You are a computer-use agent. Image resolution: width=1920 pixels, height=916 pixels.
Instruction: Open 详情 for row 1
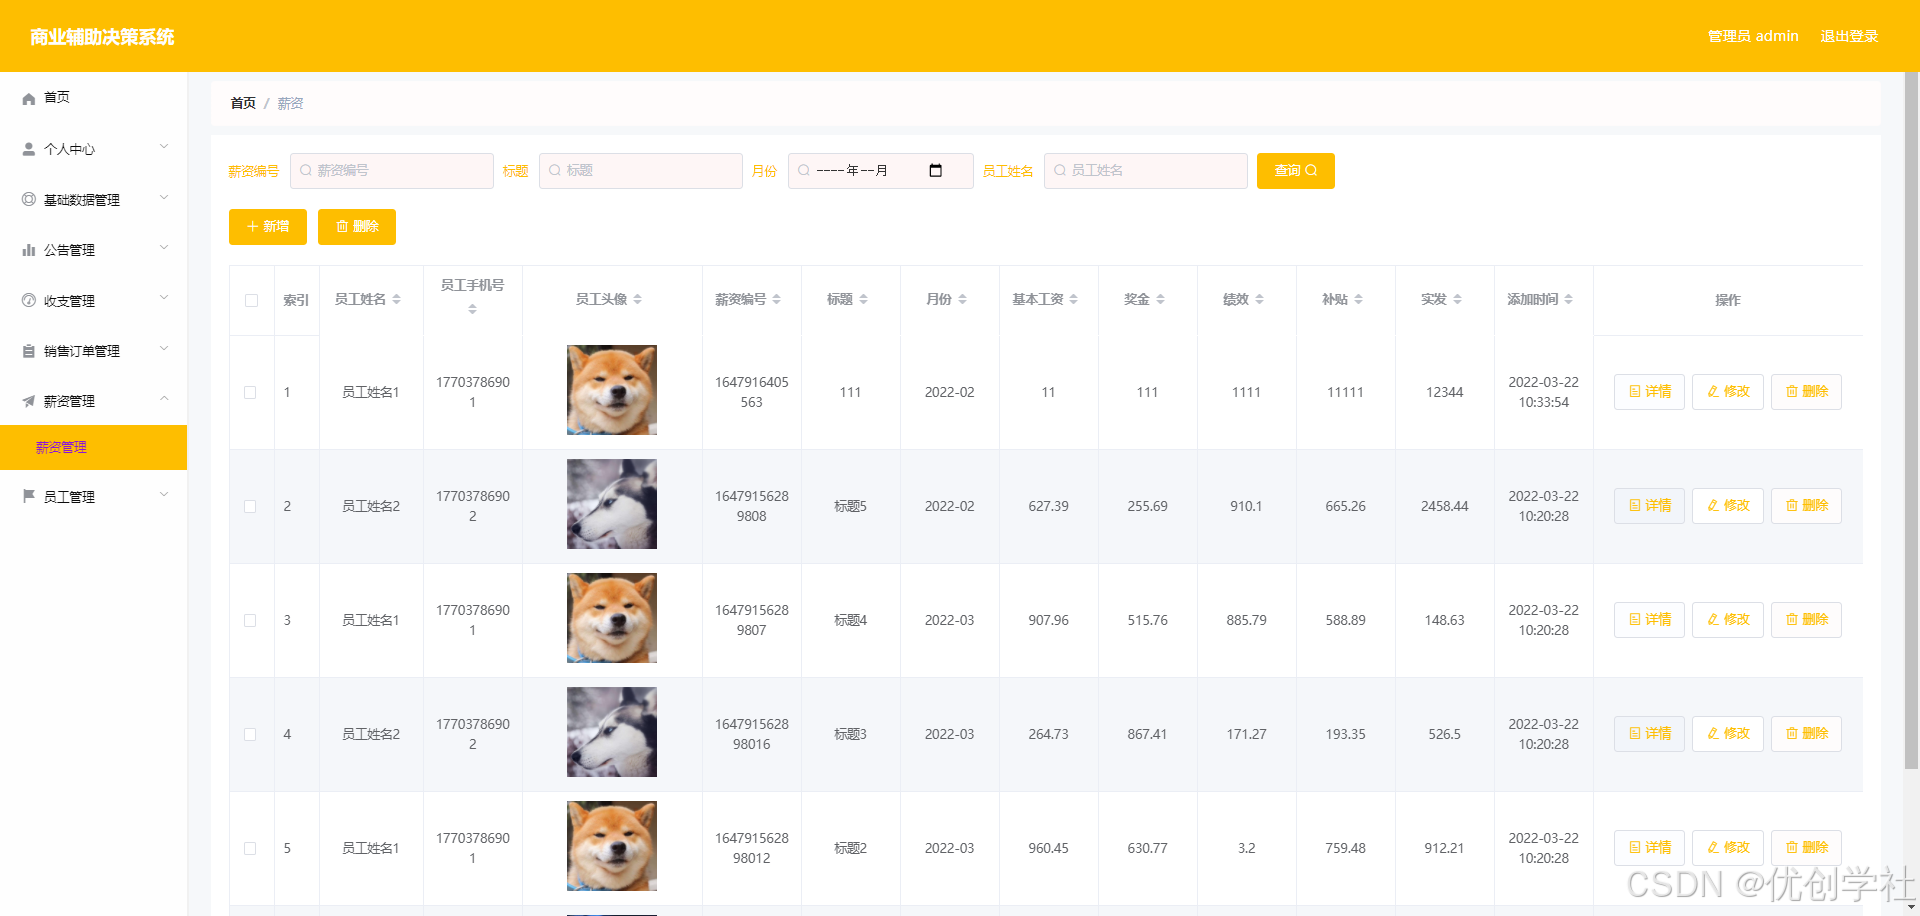point(1650,392)
